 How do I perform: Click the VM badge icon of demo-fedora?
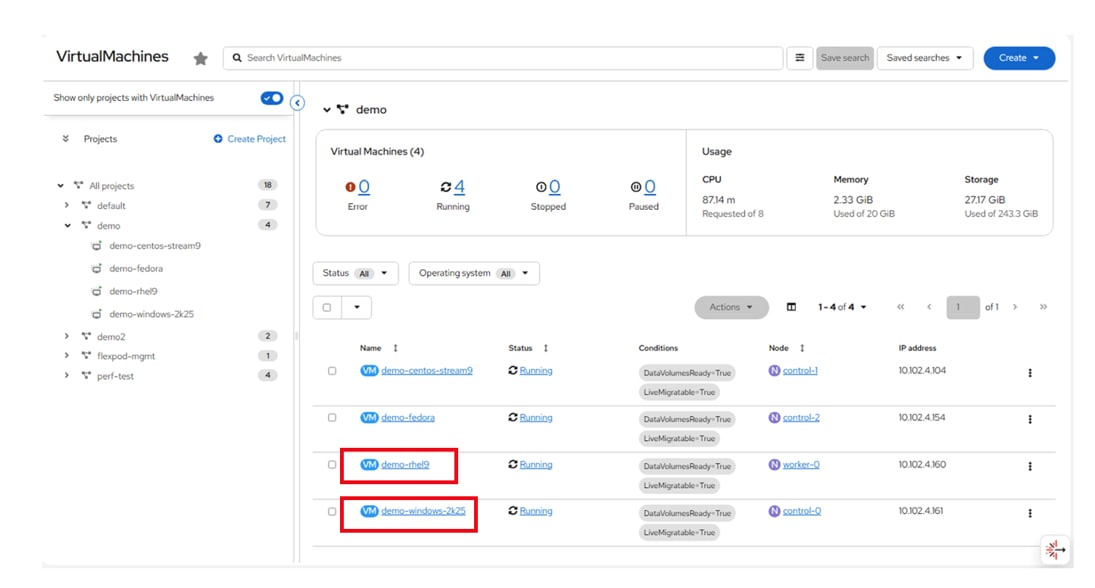pos(369,418)
